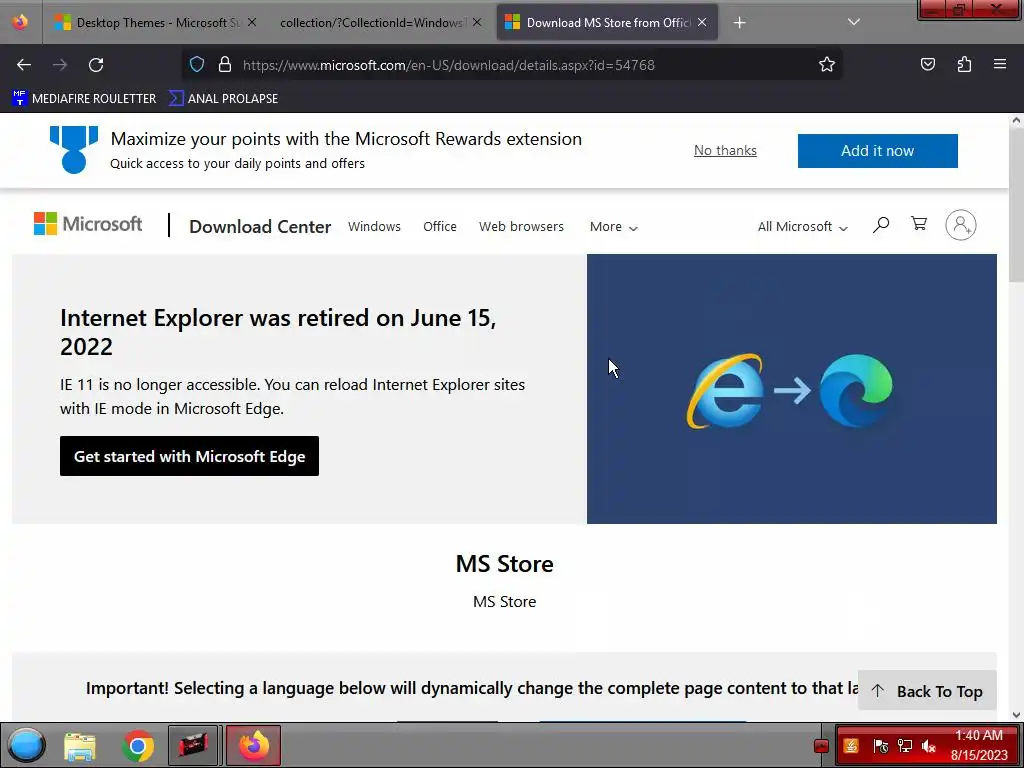Open the Office nav item

click(440, 227)
